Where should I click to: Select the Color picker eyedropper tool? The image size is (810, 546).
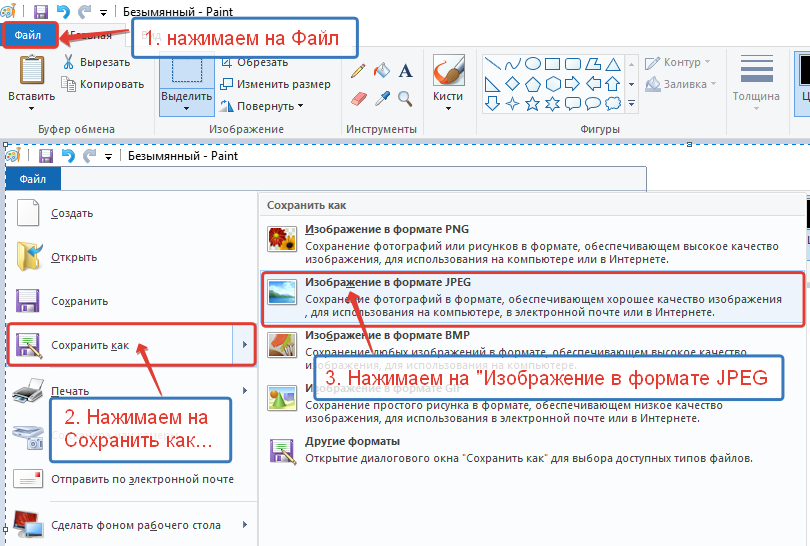point(382,98)
